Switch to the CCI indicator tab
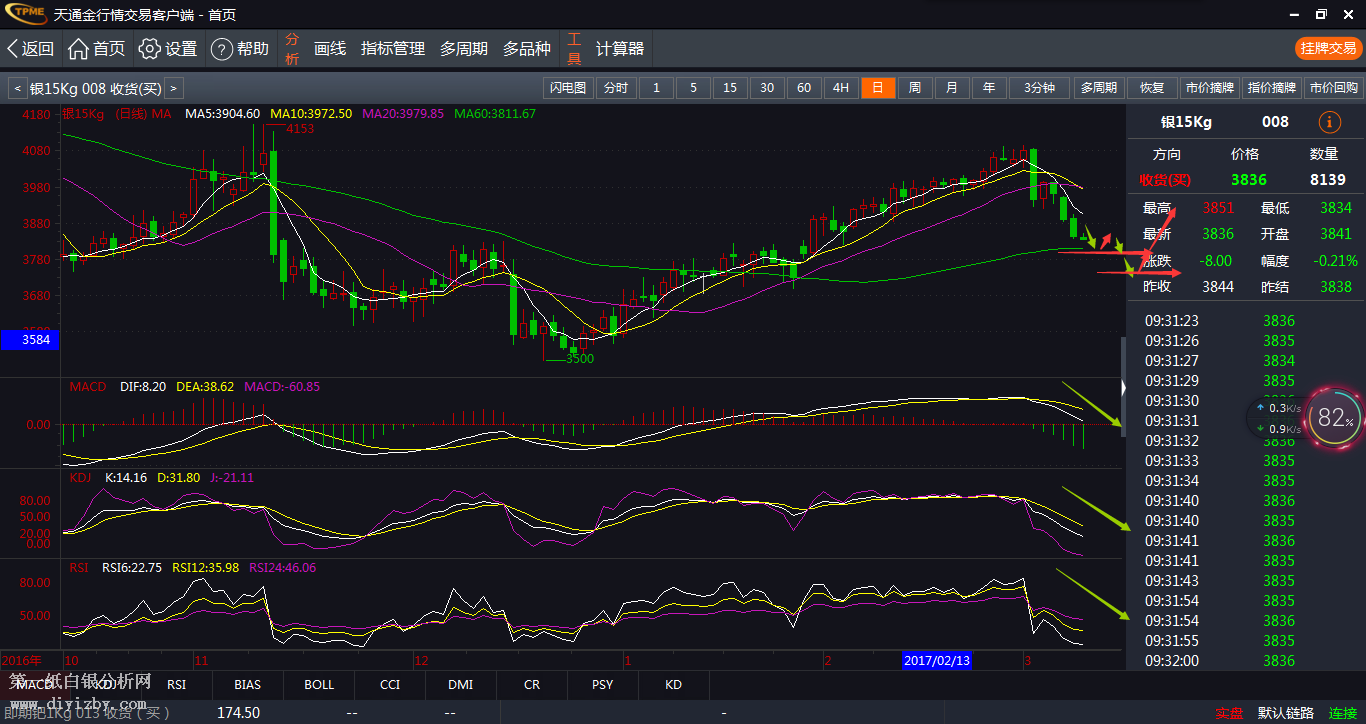The width and height of the screenshot is (1366, 724). tap(390, 685)
